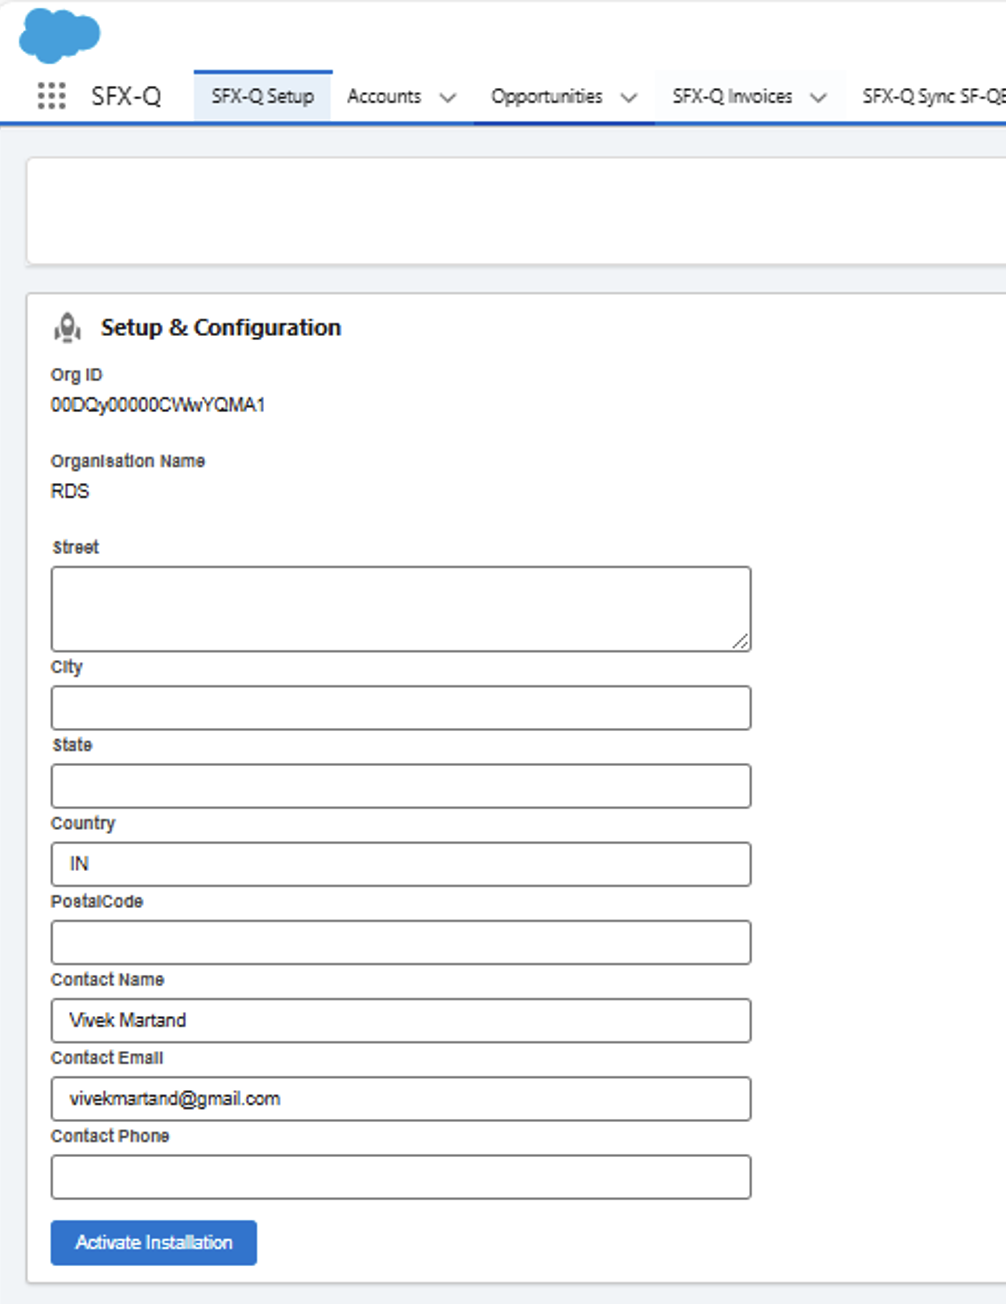Focus the City input field

pos(400,707)
